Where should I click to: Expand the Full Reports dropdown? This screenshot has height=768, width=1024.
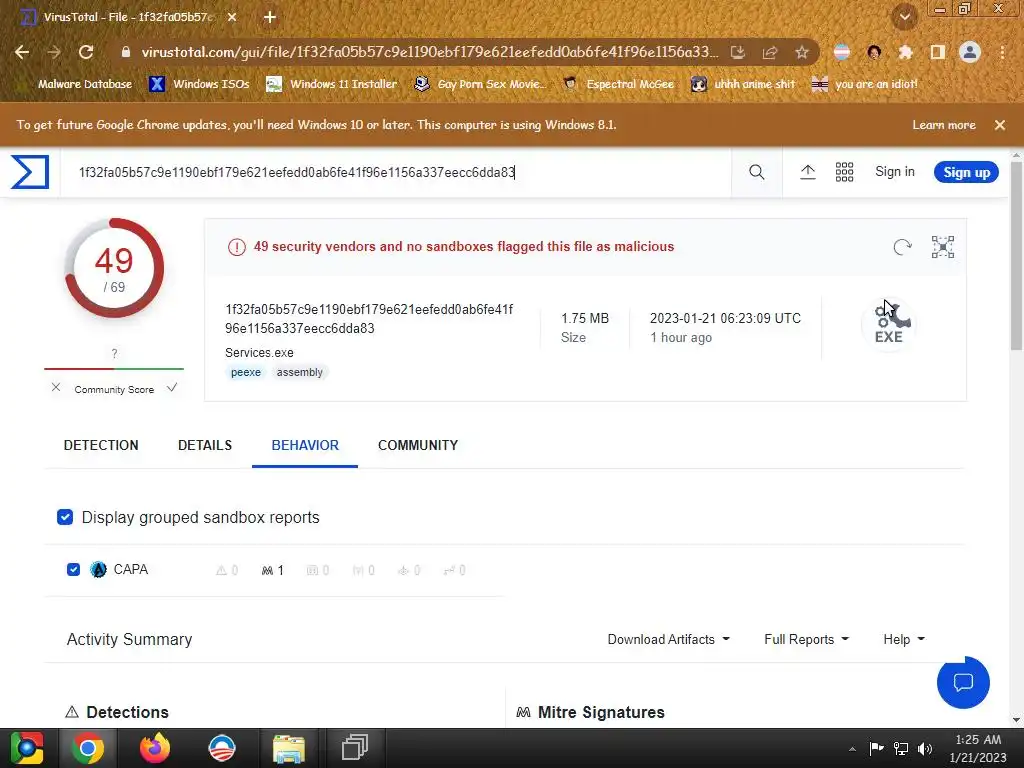pos(806,639)
